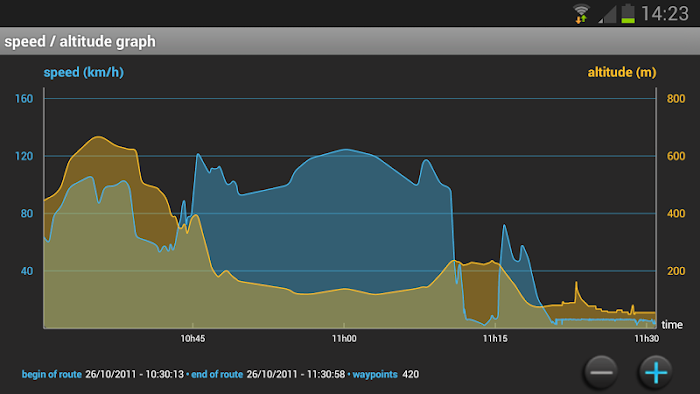Tap the 40 speed axis value
This screenshot has width=700, height=394.
[27, 271]
